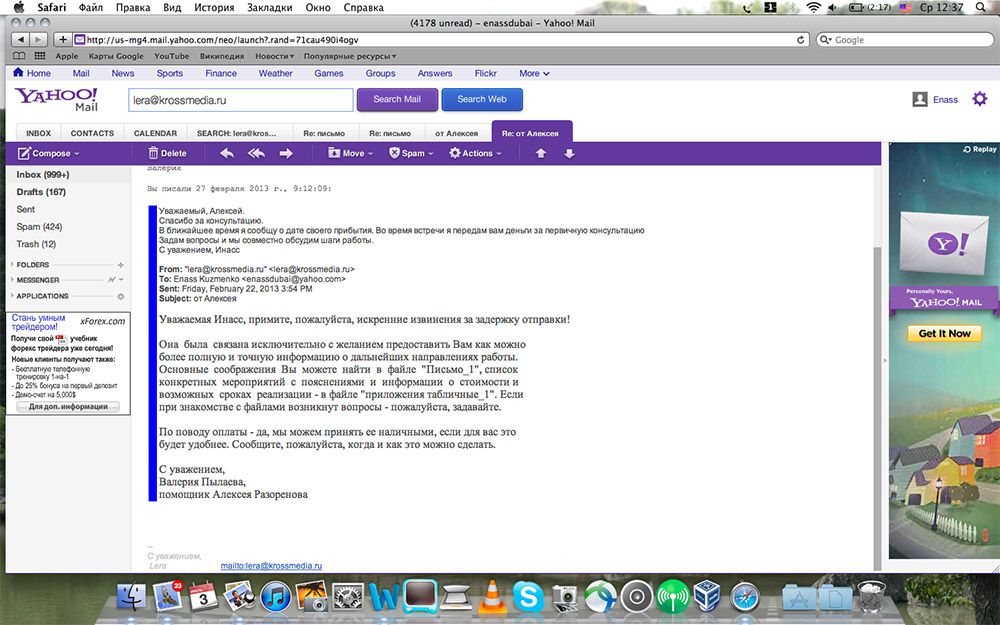Open mailto:lera@krossmedia.ru link
1000x625 pixels.
click(x=271, y=566)
